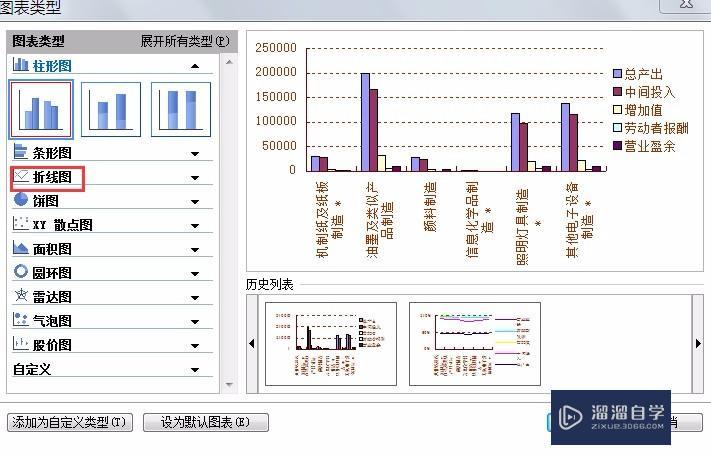Viewport: 711px width, 457px height.
Task: Click the stock chart (股价图) icon
Action: tap(21, 343)
